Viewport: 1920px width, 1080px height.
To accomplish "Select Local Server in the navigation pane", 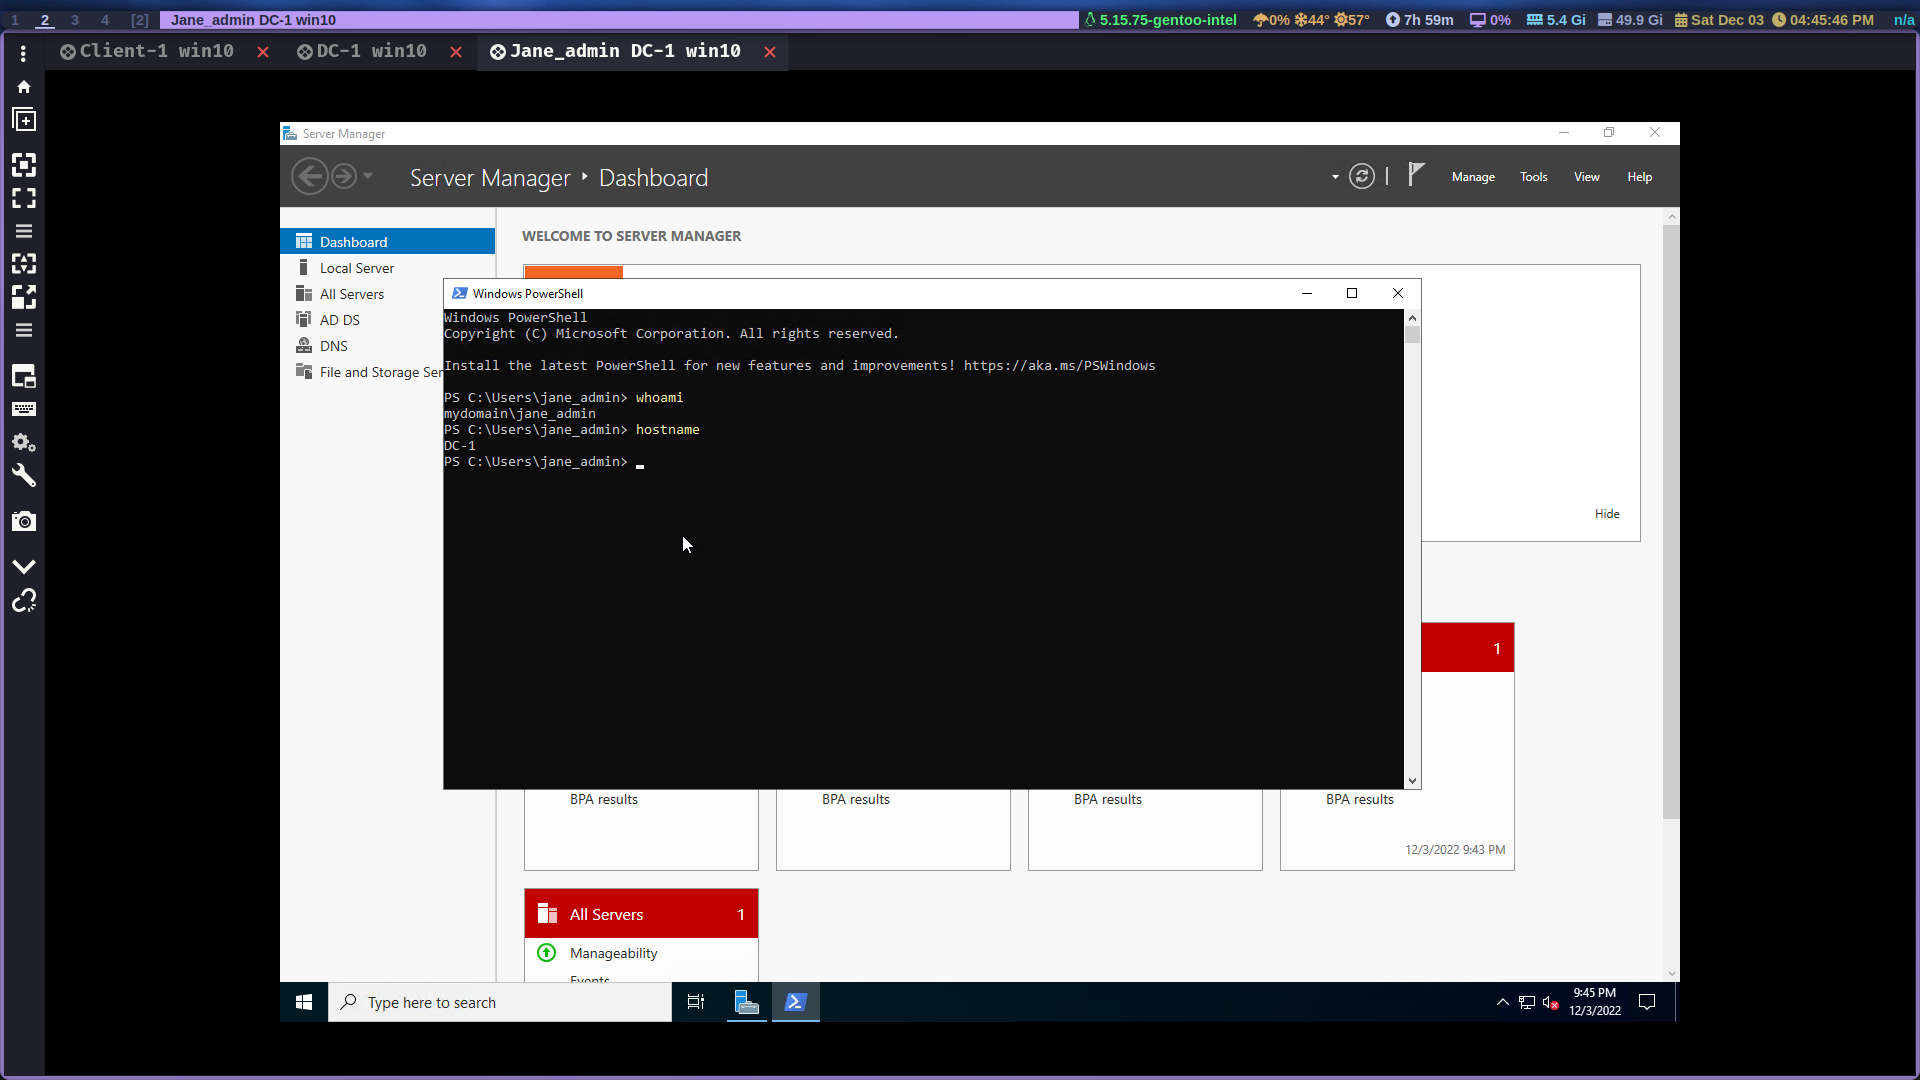I will coord(388,268).
